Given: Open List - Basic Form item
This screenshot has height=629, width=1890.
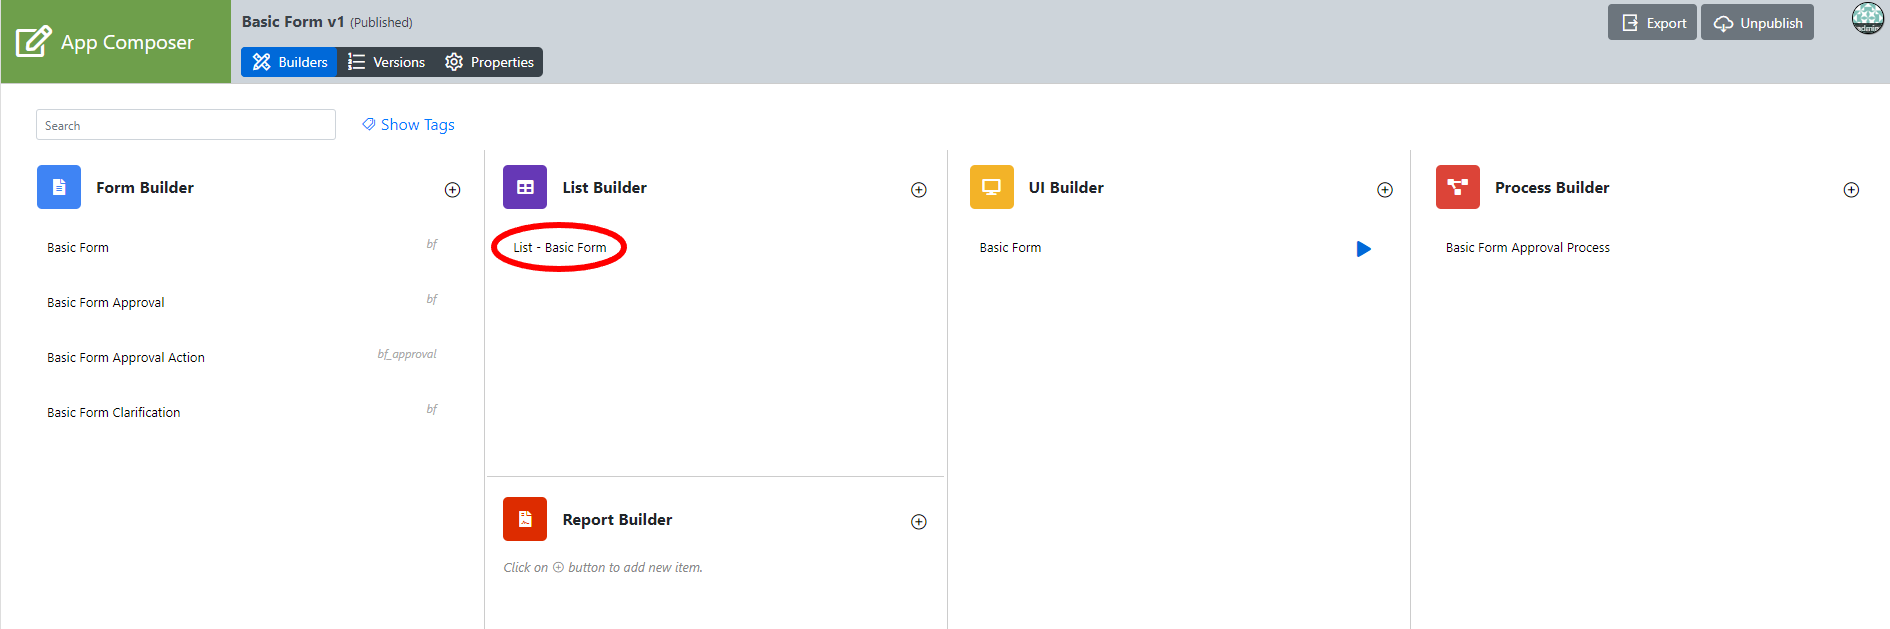Looking at the screenshot, I should (560, 248).
